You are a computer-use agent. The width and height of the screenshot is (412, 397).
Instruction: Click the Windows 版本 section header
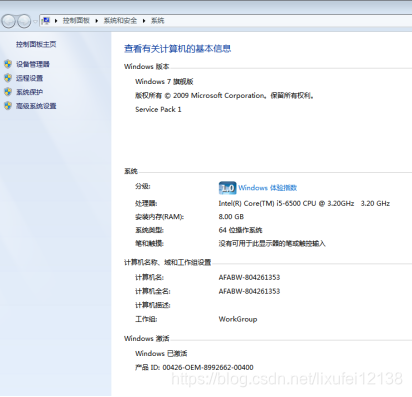(147, 67)
